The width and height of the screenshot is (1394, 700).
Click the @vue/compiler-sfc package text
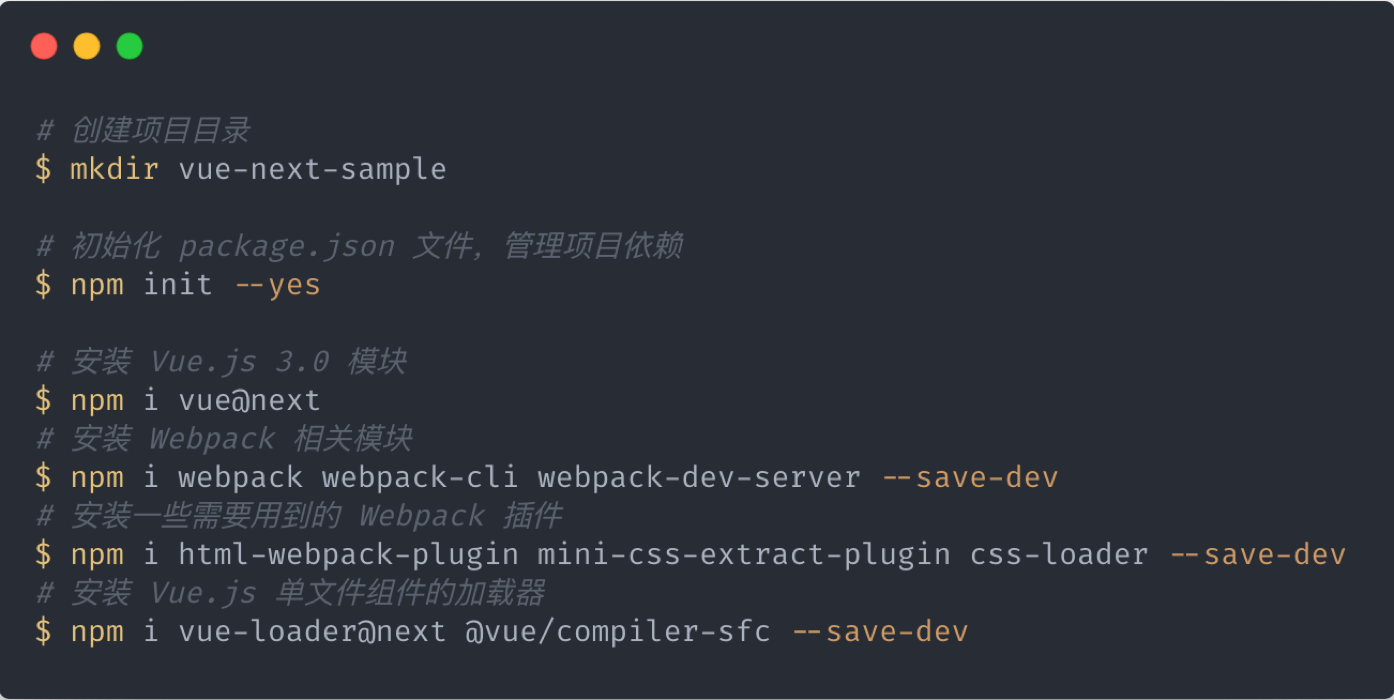[x=618, y=631]
